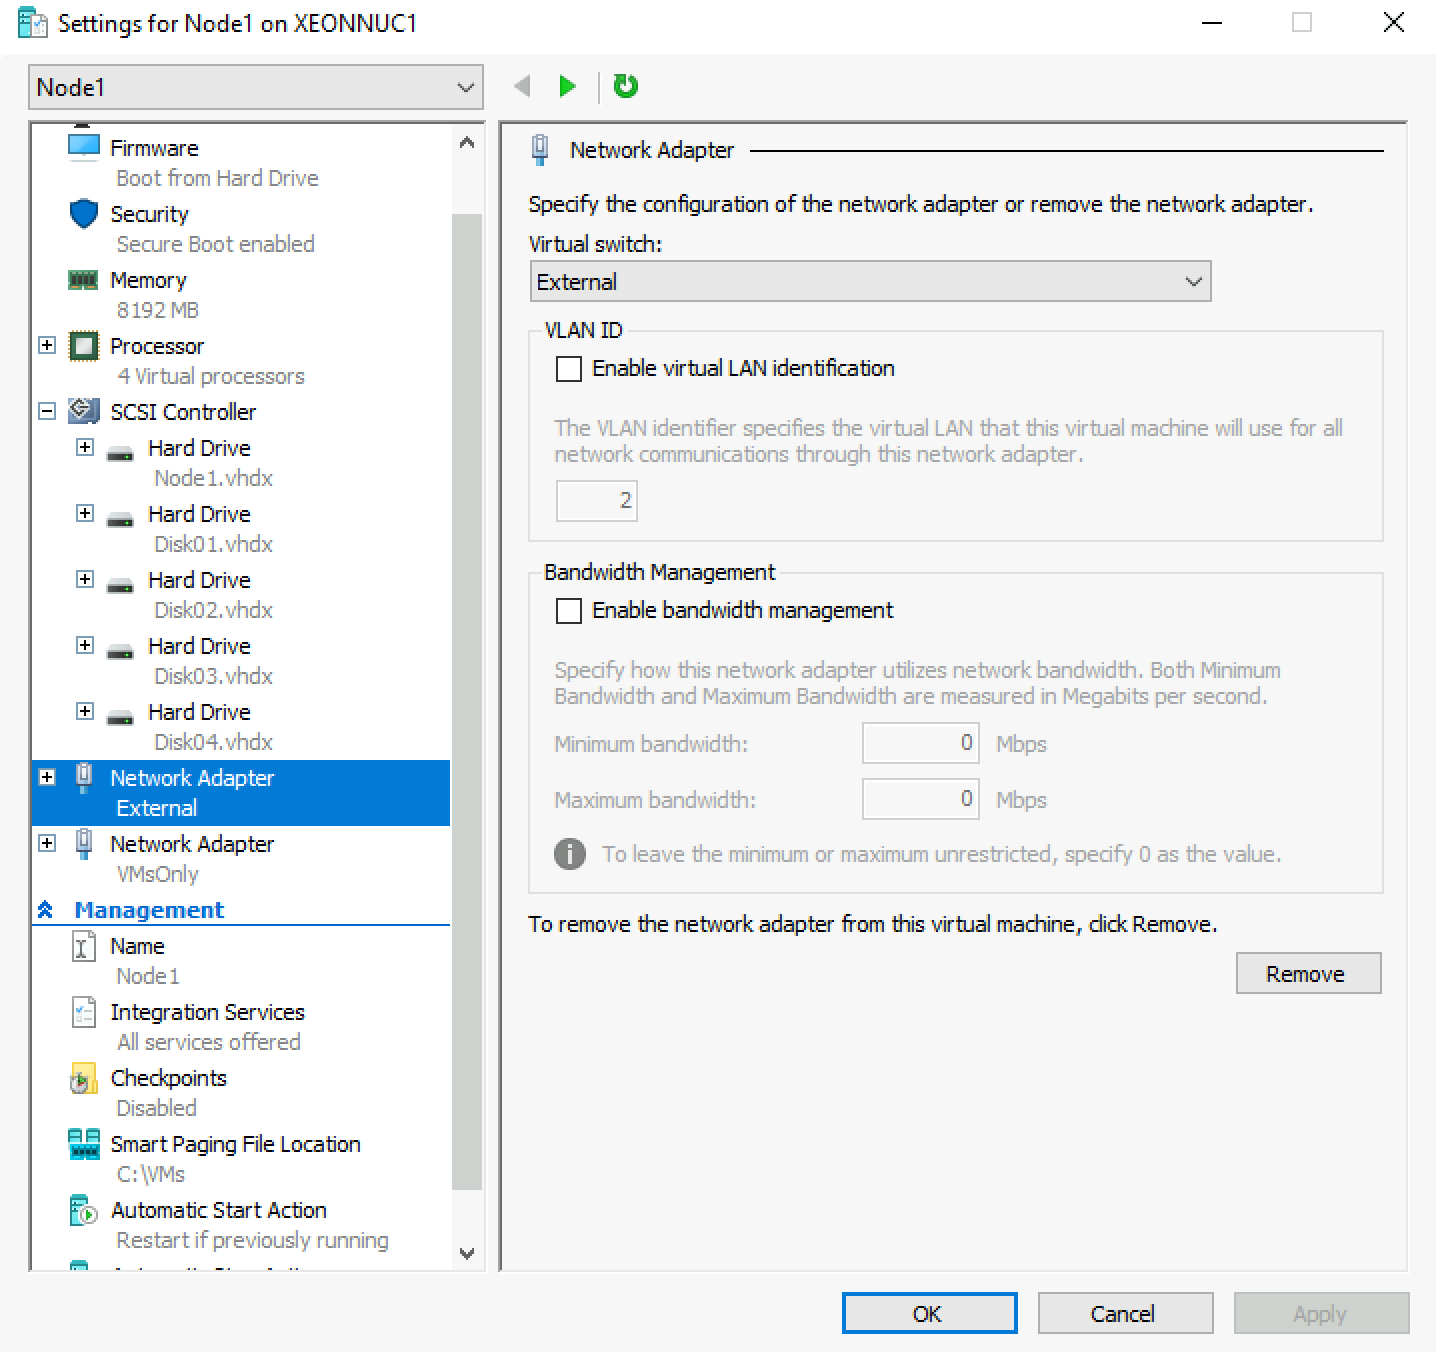Collapse the Management section chevron
The height and width of the screenshot is (1352, 1436).
[46, 910]
